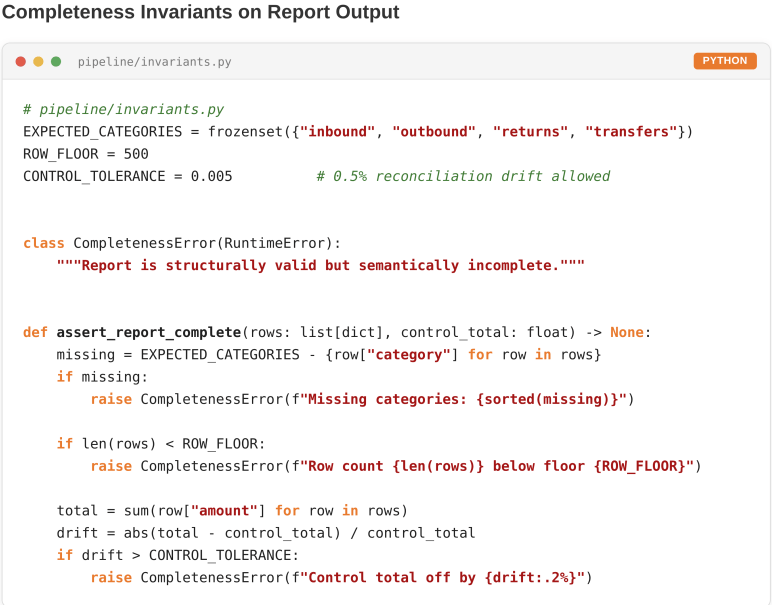Click the orange PYTHON language badge
This screenshot has width=772, height=605.
click(725, 61)
